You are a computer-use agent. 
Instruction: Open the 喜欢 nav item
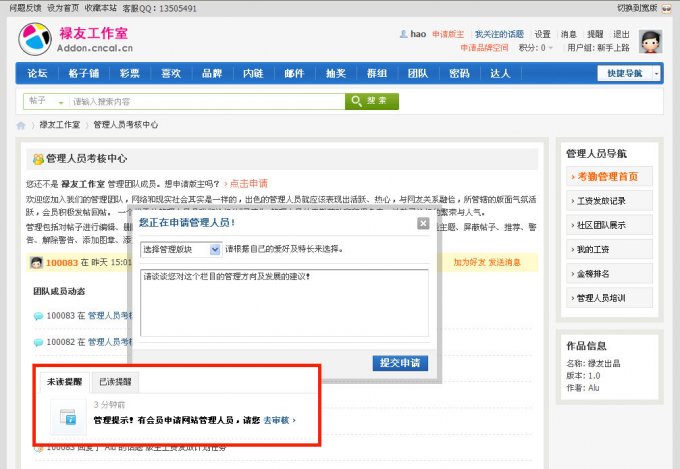tap(171, 73)
